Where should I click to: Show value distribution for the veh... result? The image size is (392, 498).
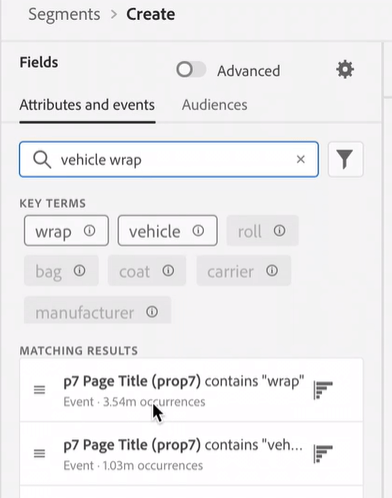tap(323, 454)
